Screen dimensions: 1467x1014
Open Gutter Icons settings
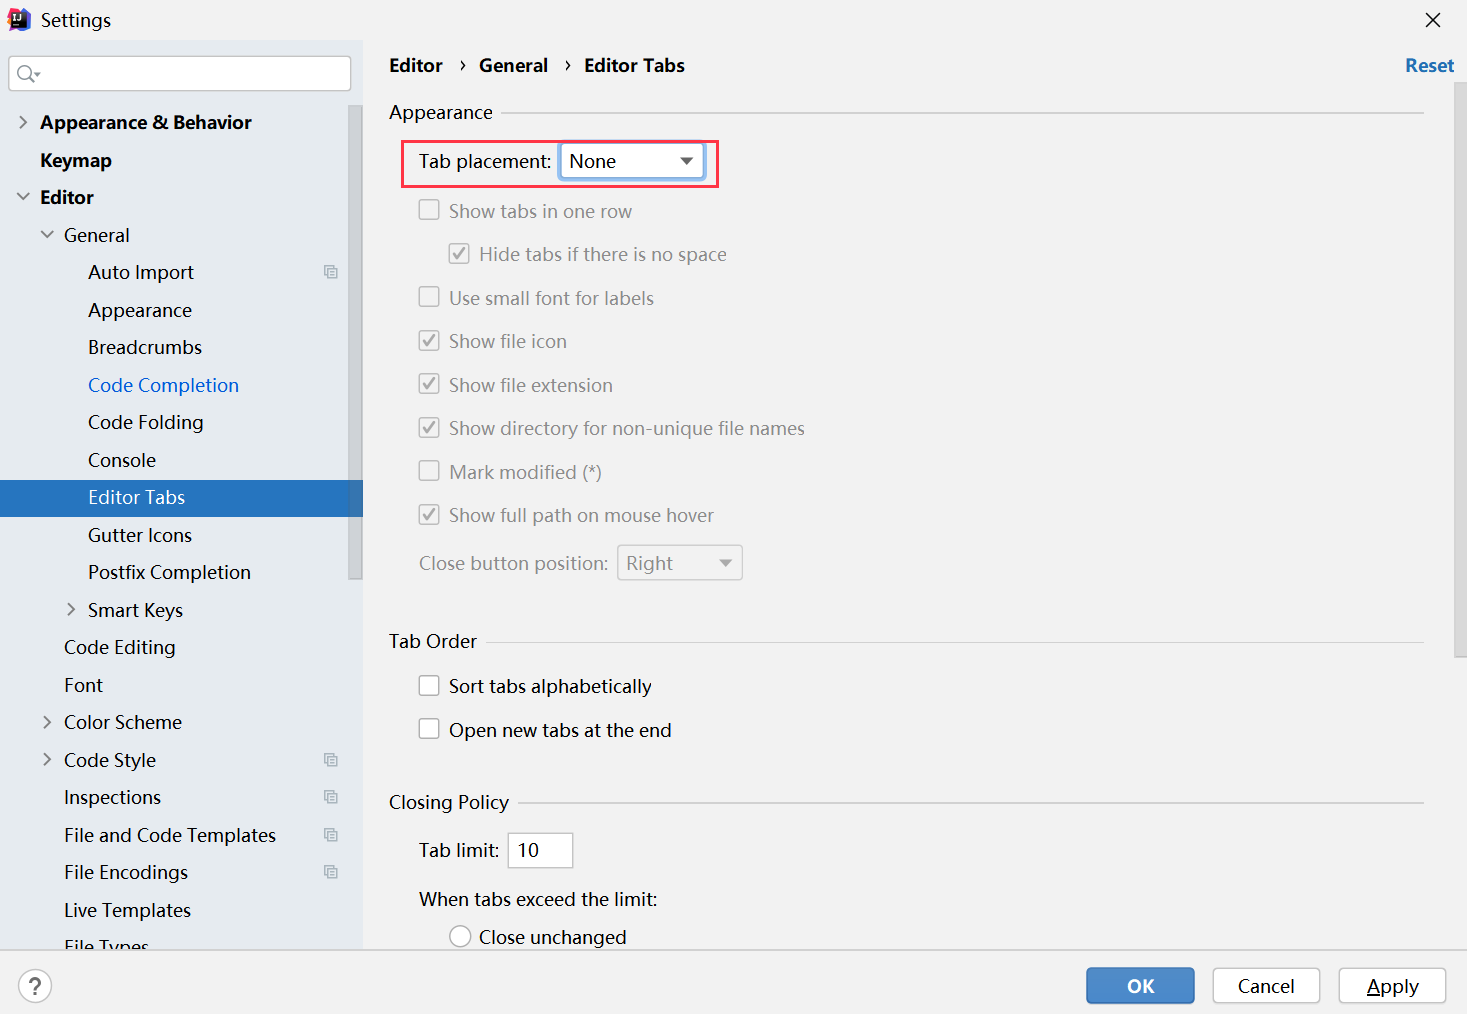tap(140, 535)
